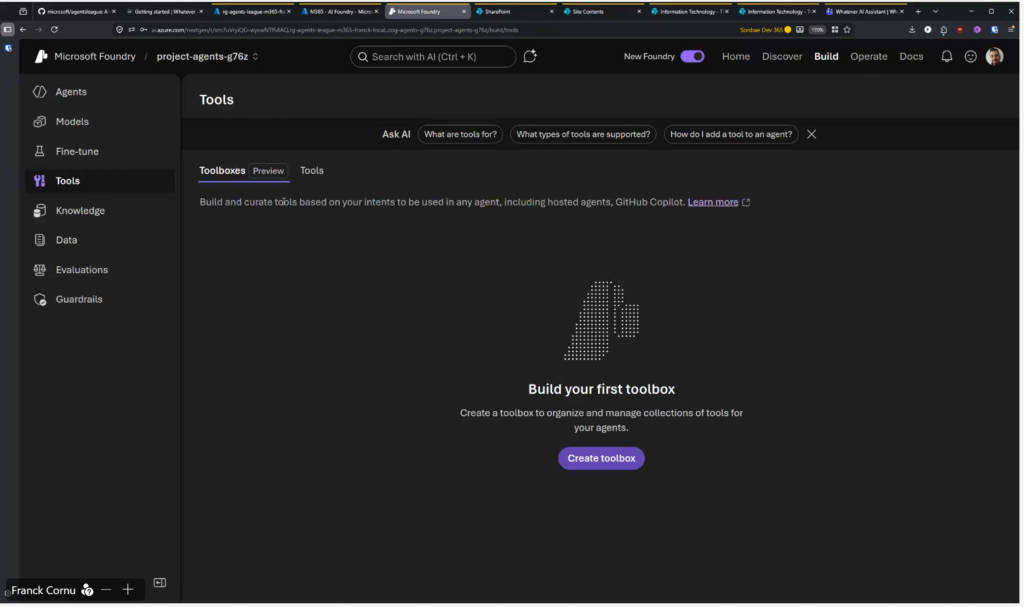Close the Microsoft Foundry browser tab
Image resolution: width=1024 pixels, height=607 pixels.
(464, 11)
